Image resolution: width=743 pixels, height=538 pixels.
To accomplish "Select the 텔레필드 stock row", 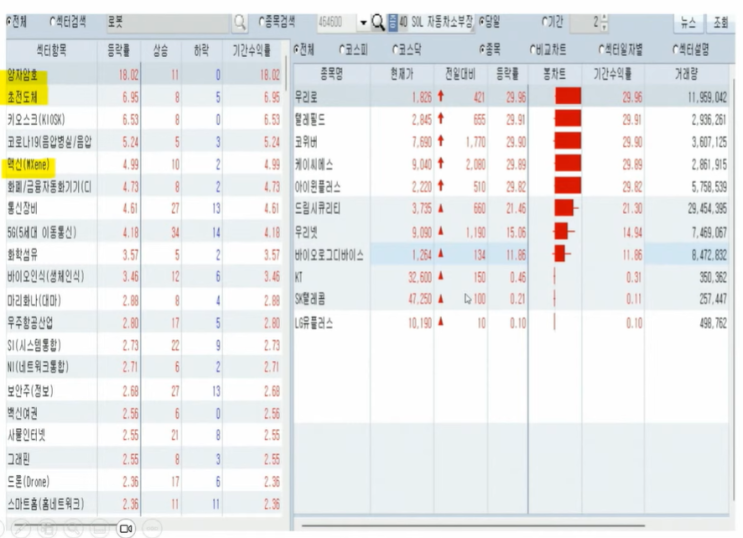I will [x=511, y=119].
